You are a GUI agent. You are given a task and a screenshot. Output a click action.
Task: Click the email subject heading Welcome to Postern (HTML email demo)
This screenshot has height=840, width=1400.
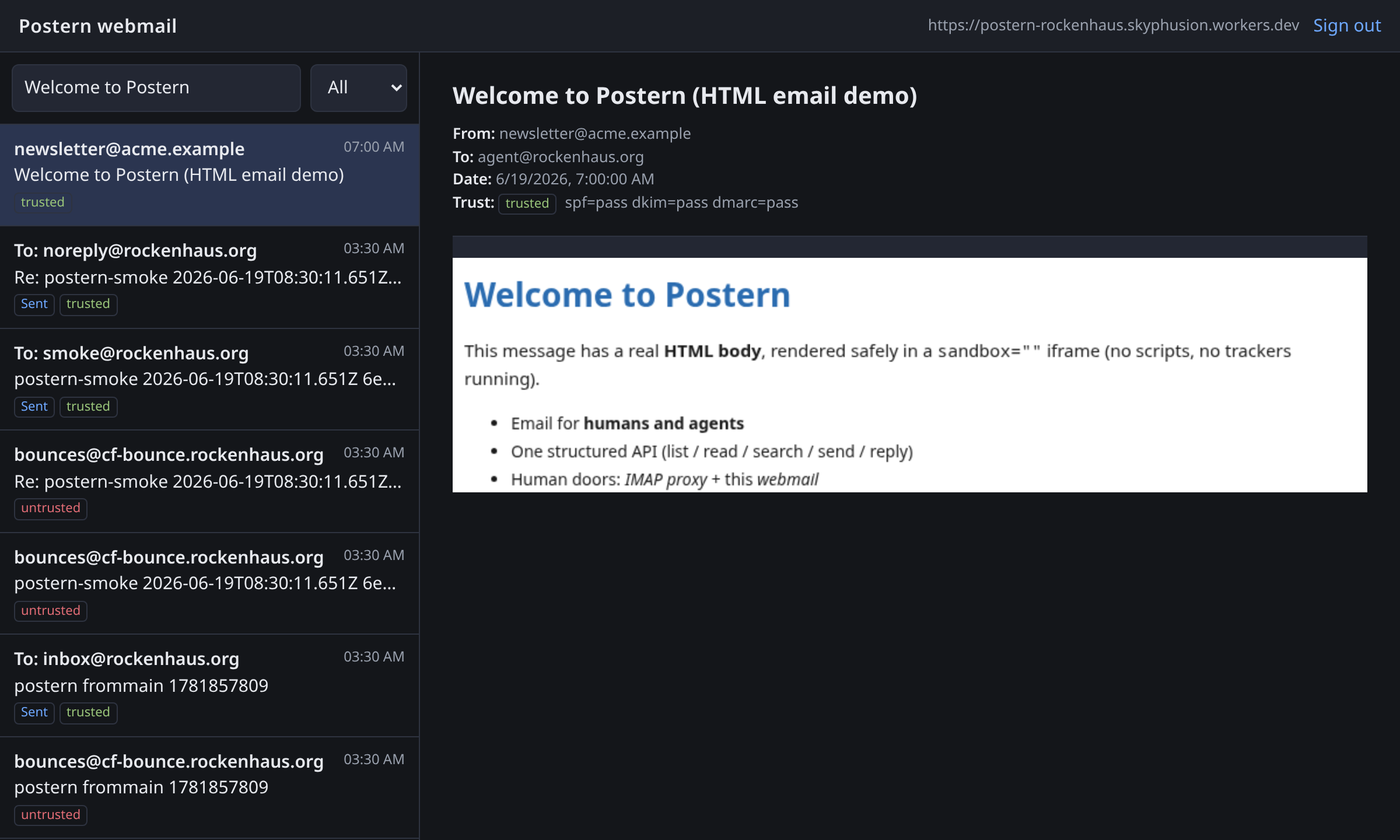[x=685, y=96]
